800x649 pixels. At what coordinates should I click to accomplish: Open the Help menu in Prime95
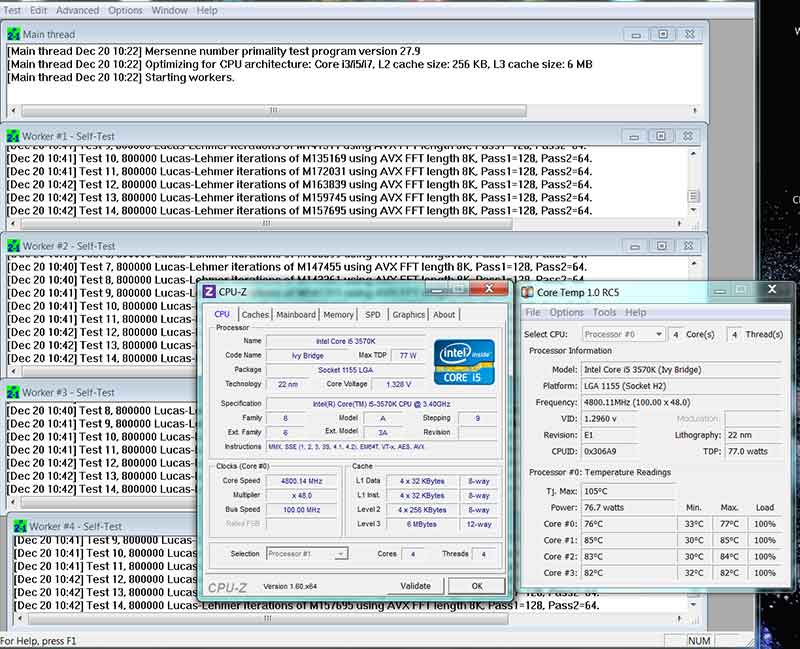point(207,10)
